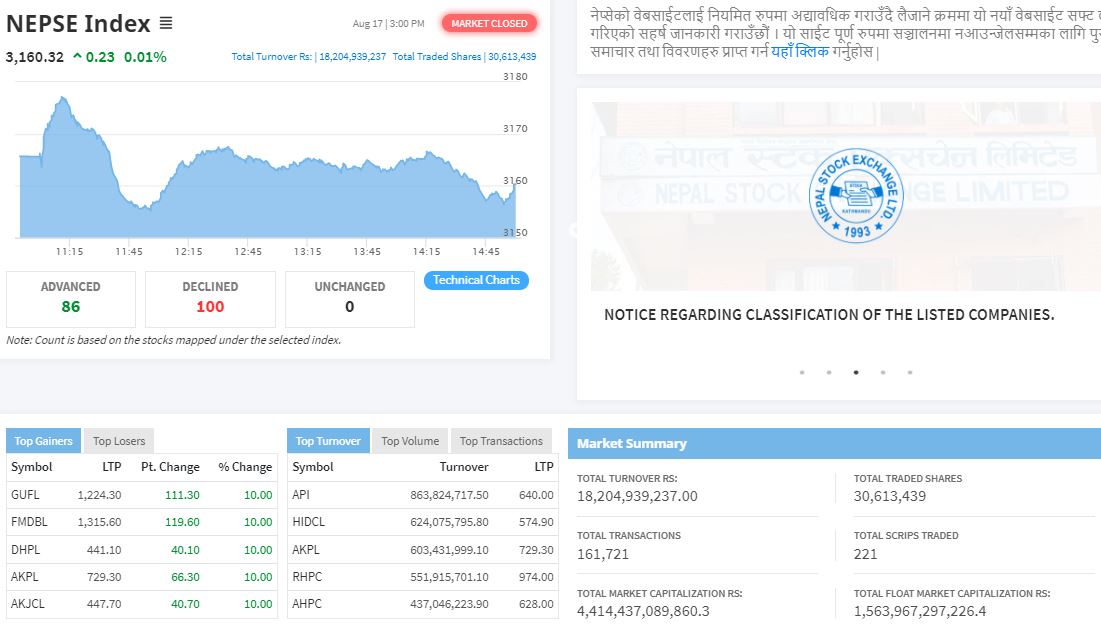Go to fifth carousel slide dot
Viewport: 1101px width, 626px height.
point(910,373)
